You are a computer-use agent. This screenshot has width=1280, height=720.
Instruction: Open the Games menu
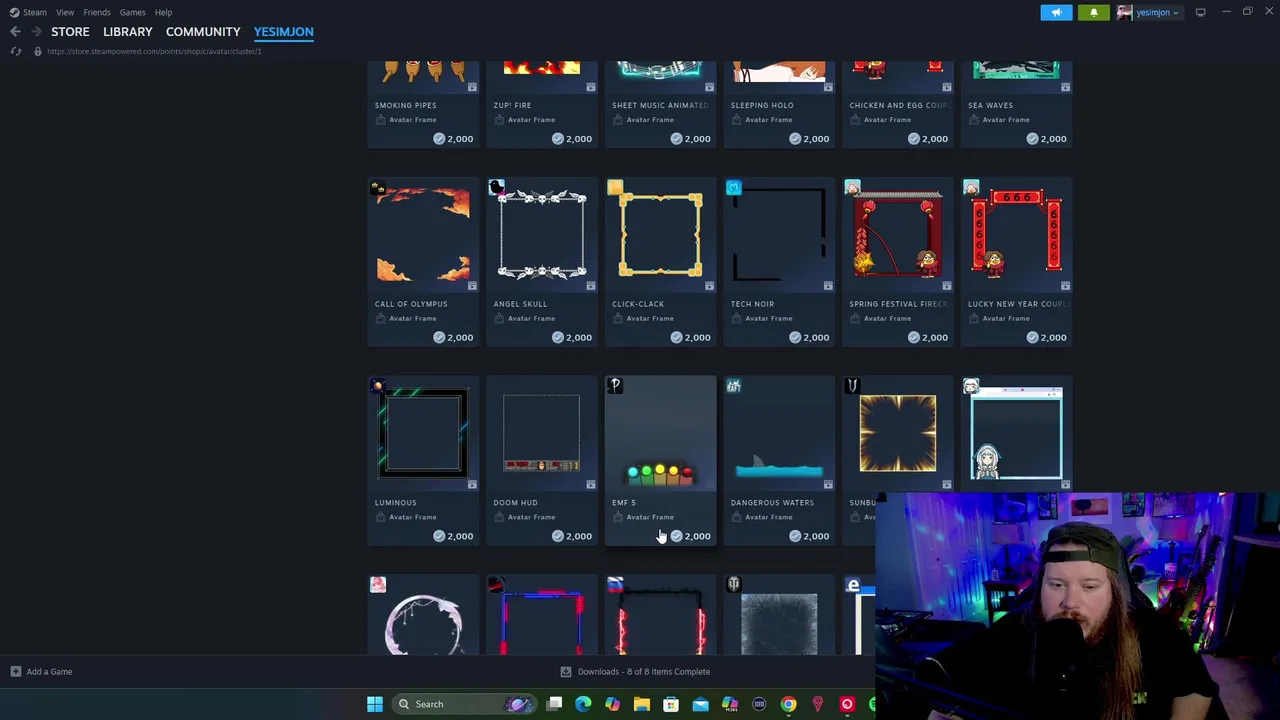point(132,12)
